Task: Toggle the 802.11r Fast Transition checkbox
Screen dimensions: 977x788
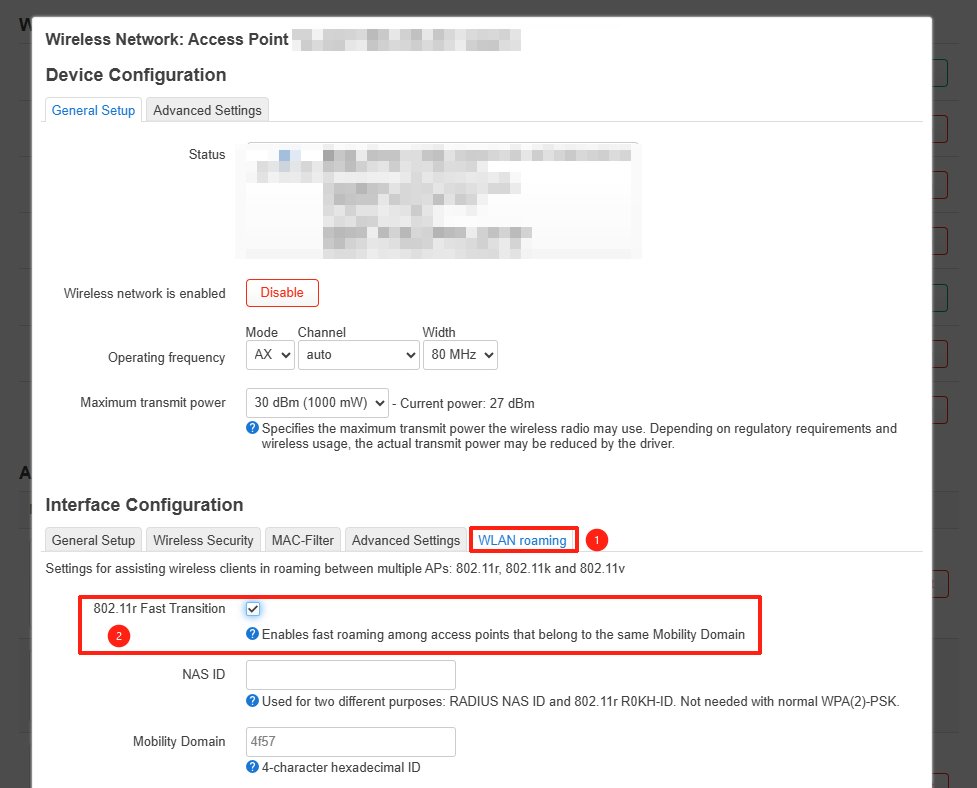Action: [253, 609]
